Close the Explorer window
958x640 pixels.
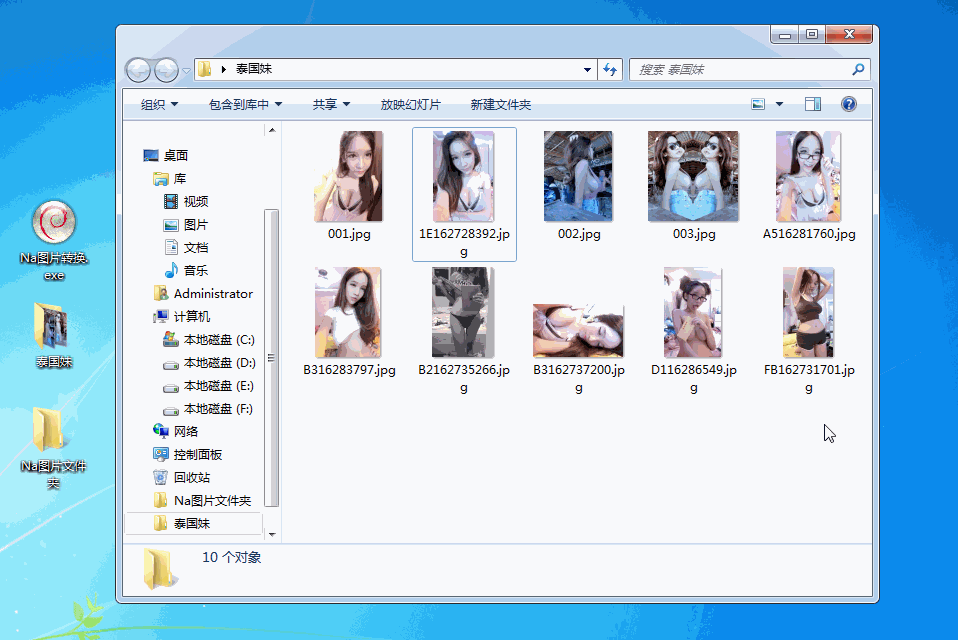pyautogui.click(x=849, y=34)
